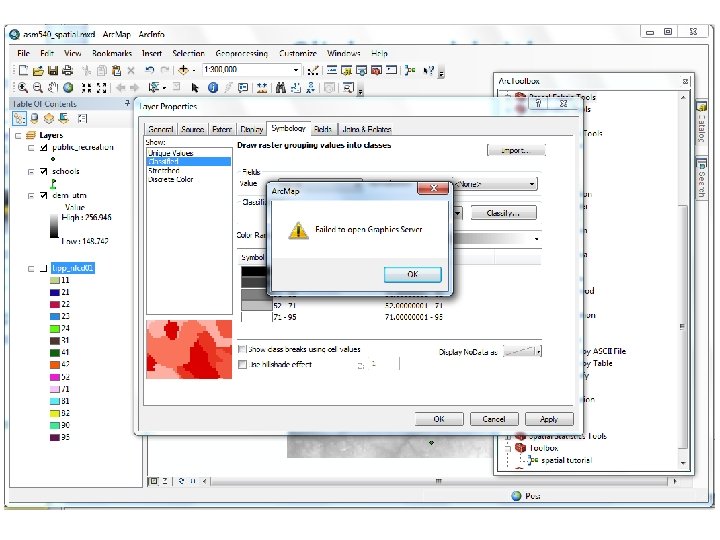Click OK in Layer Properties
The width and height of the screenshot is (720, 540).
439,419
